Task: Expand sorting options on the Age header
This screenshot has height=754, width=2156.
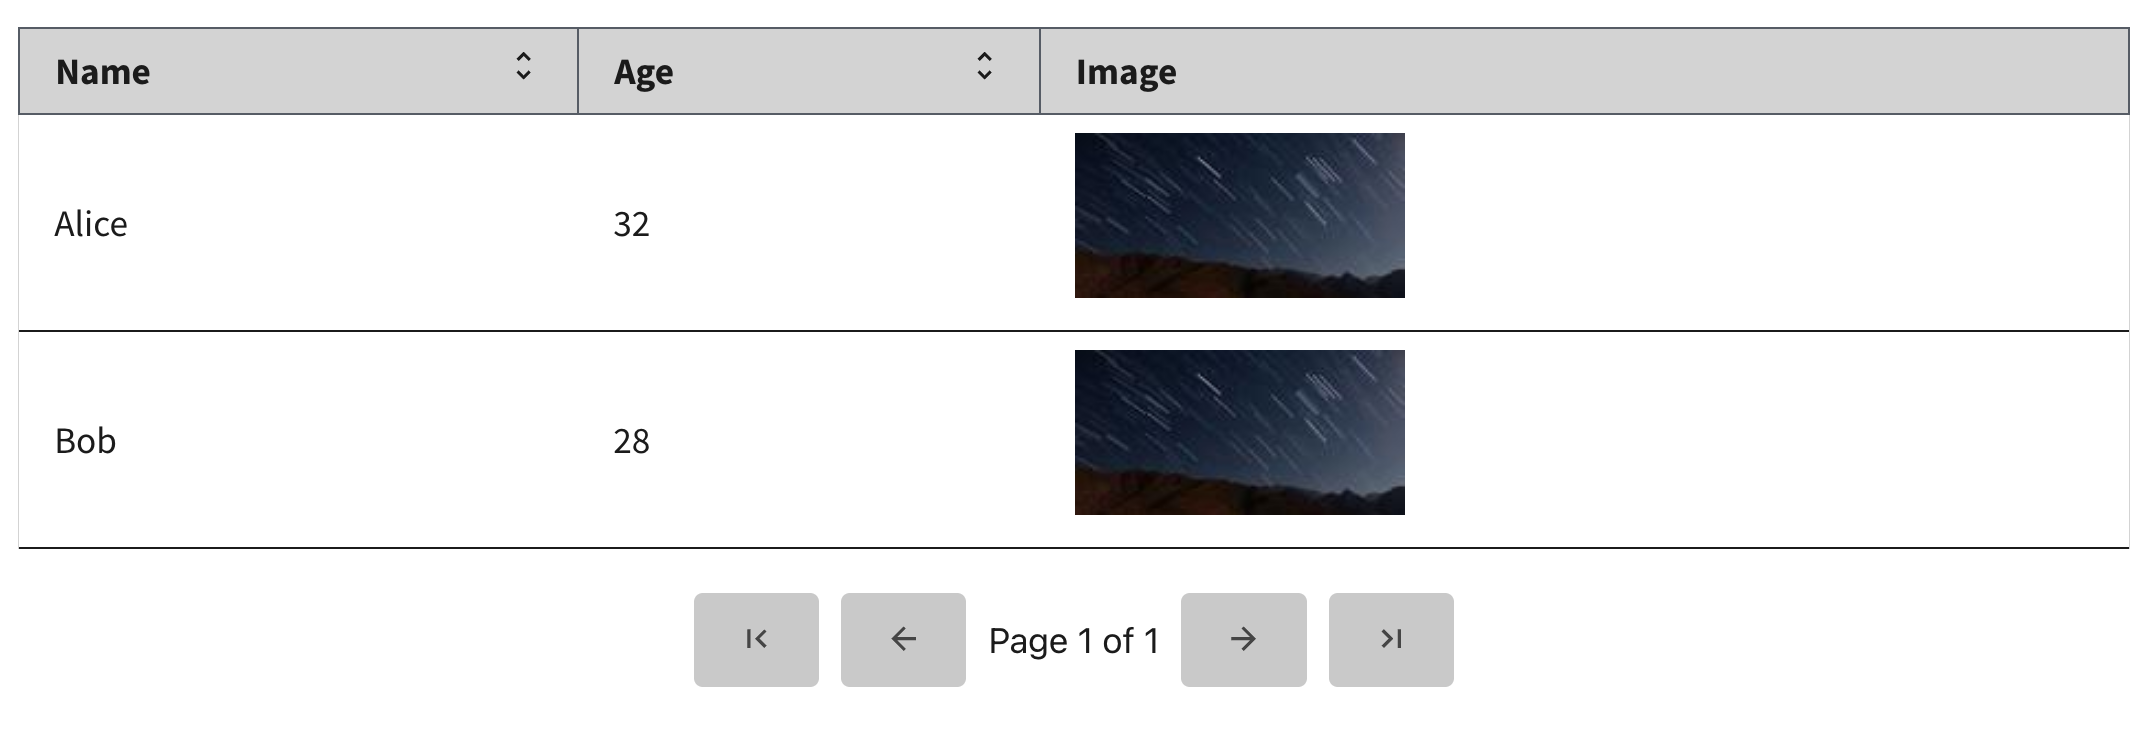Action: [x=985, y=70]
